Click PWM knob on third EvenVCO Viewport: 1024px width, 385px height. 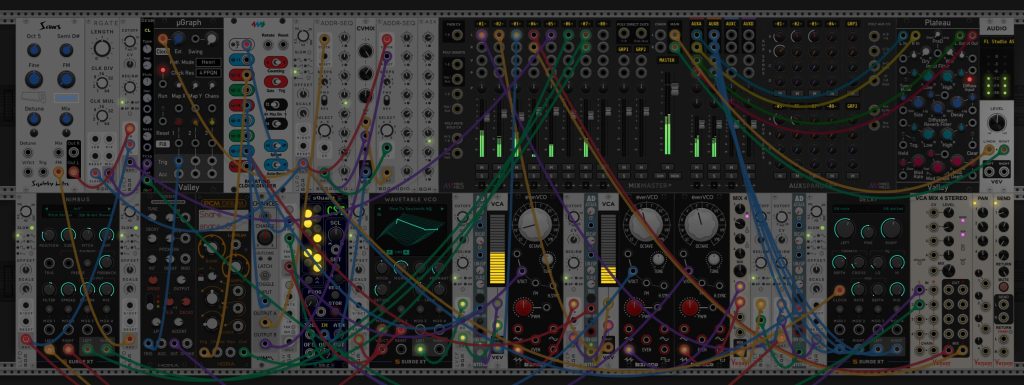coord(689,307)
